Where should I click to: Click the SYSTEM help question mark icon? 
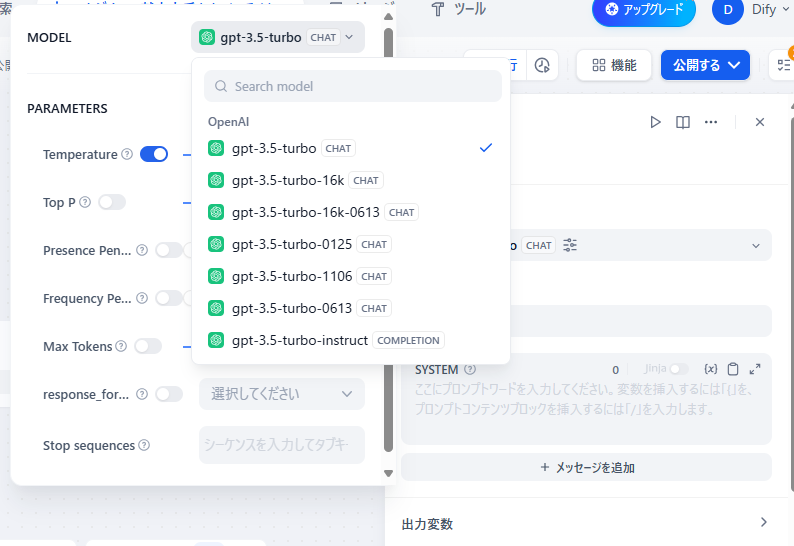[x=470, y=369]
